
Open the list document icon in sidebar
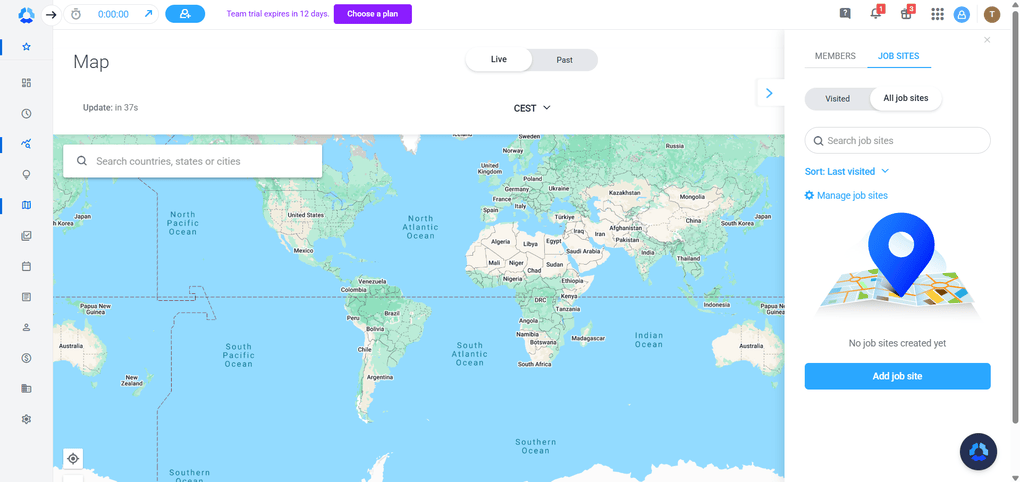[27, 297]
